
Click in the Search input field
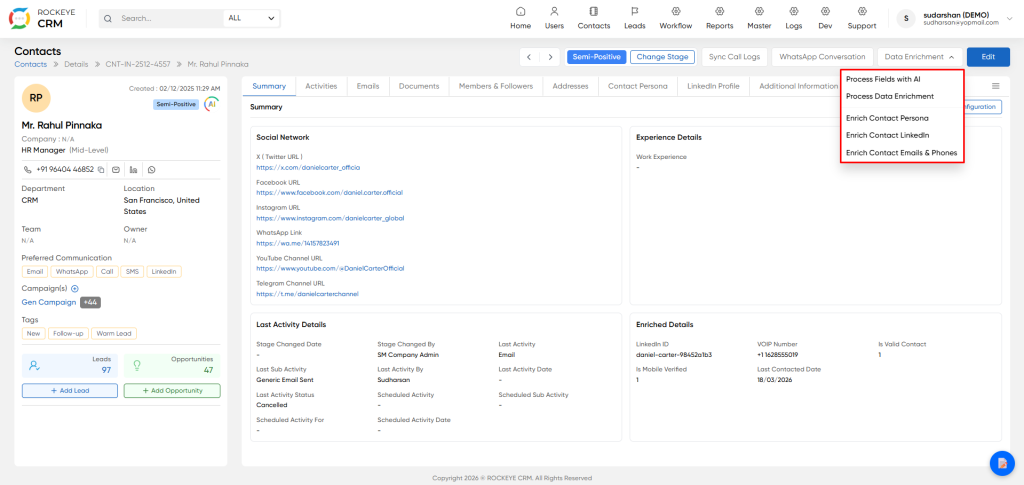click(170, 18)
